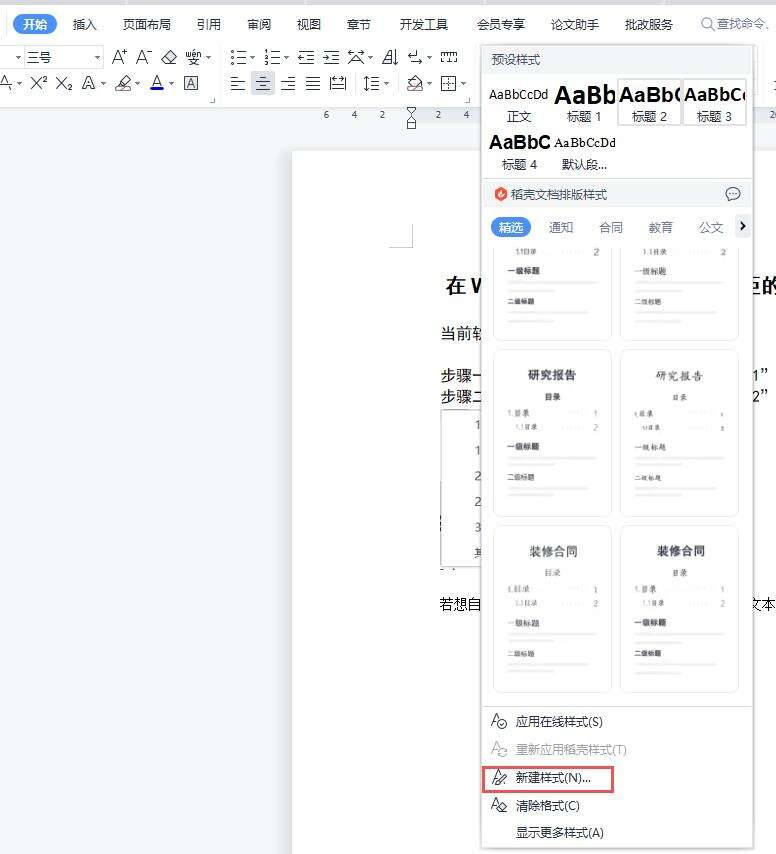Expand the line spacing dropdown arrow

coord(387,84)
